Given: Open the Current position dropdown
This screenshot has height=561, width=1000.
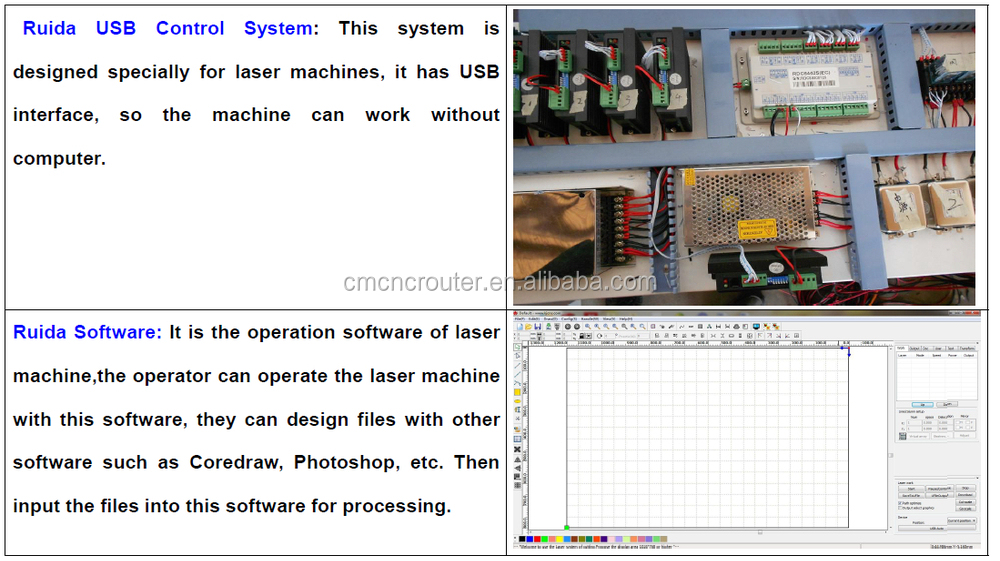Looking at the screenshot, I should click(x=962, y=521).
